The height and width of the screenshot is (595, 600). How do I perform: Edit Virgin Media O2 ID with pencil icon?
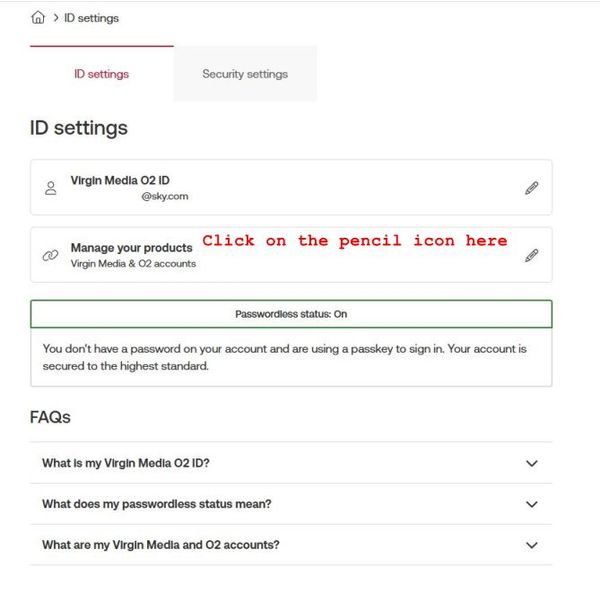tap(531, 188)
